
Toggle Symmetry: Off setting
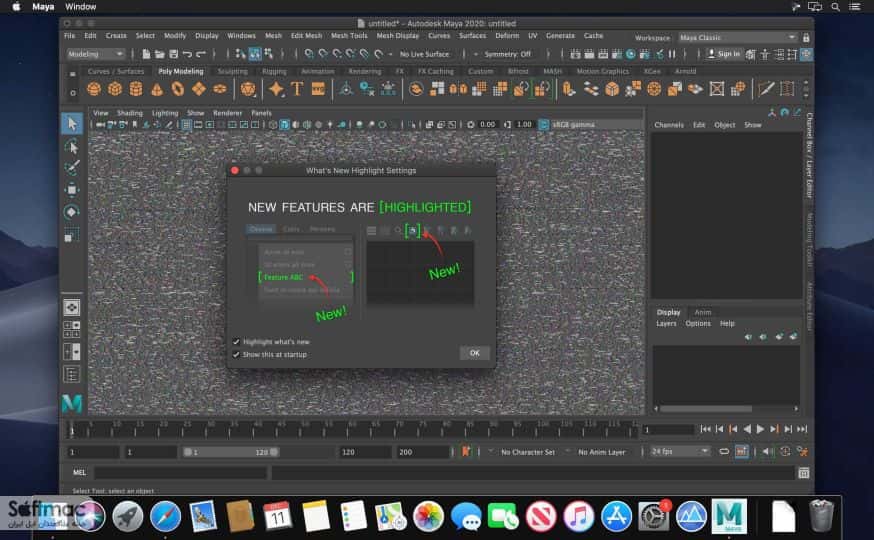pyautogui.click(x=507, y=54)
